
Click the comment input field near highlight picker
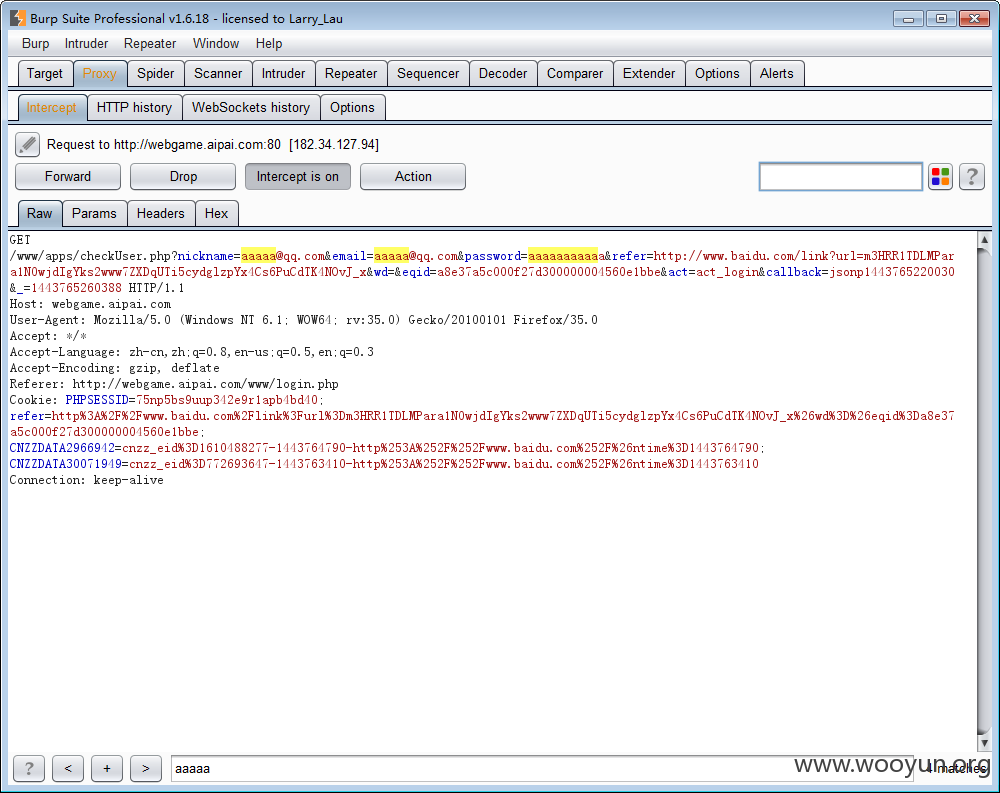841,177
